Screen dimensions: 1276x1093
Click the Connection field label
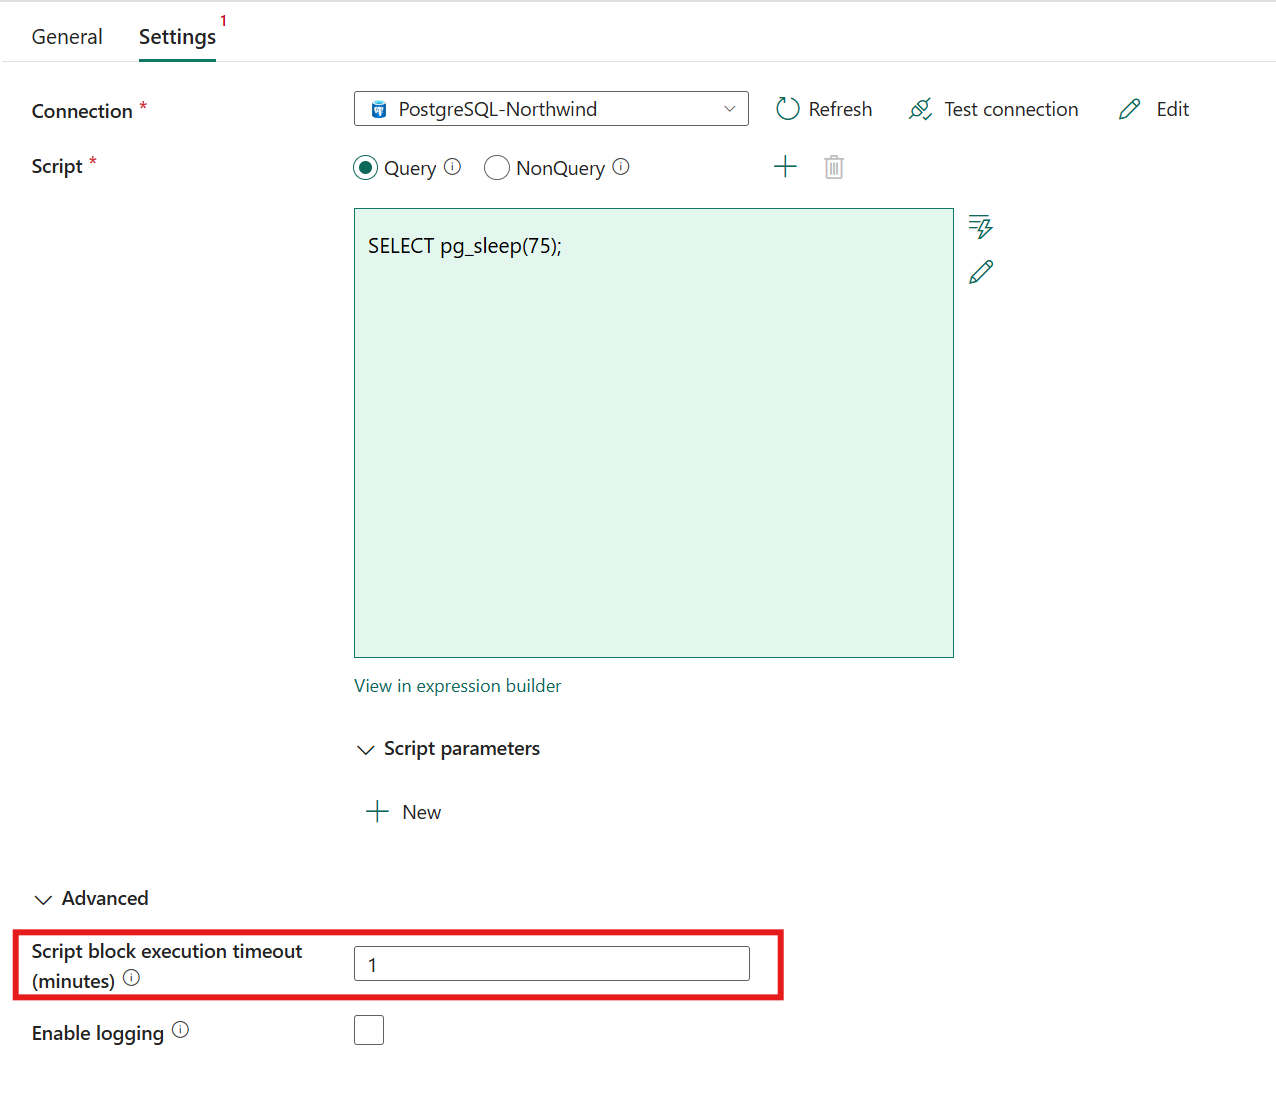pos(82,111)
